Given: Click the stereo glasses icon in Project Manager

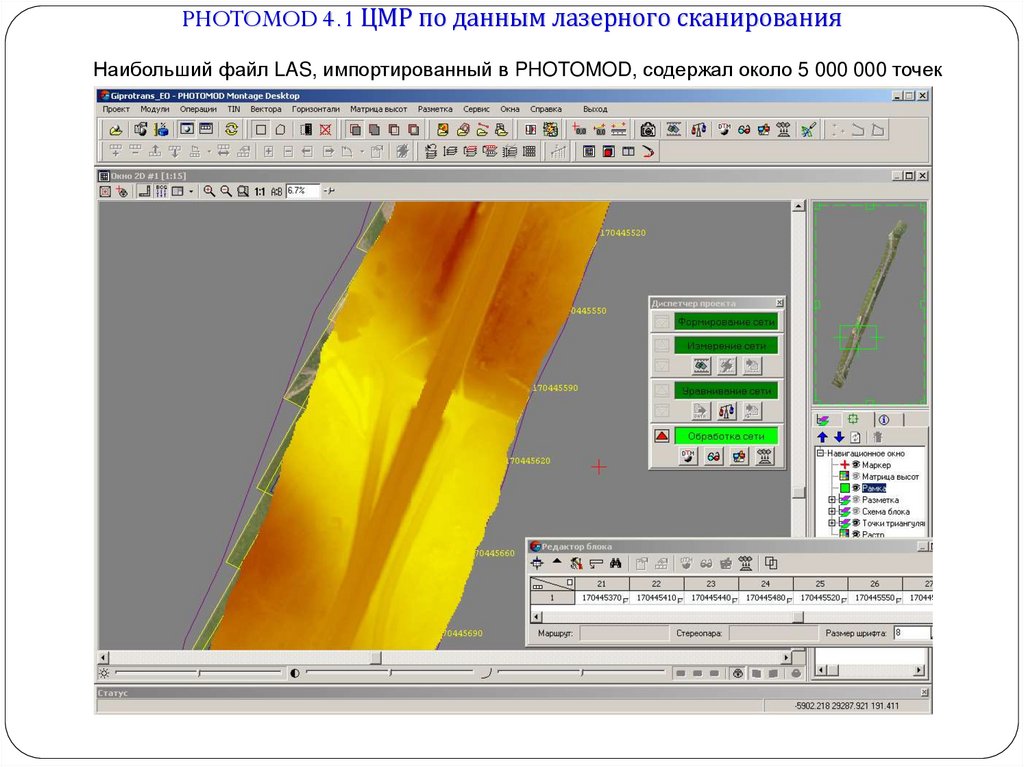Looking at the screenshot, I should (713, 455).
